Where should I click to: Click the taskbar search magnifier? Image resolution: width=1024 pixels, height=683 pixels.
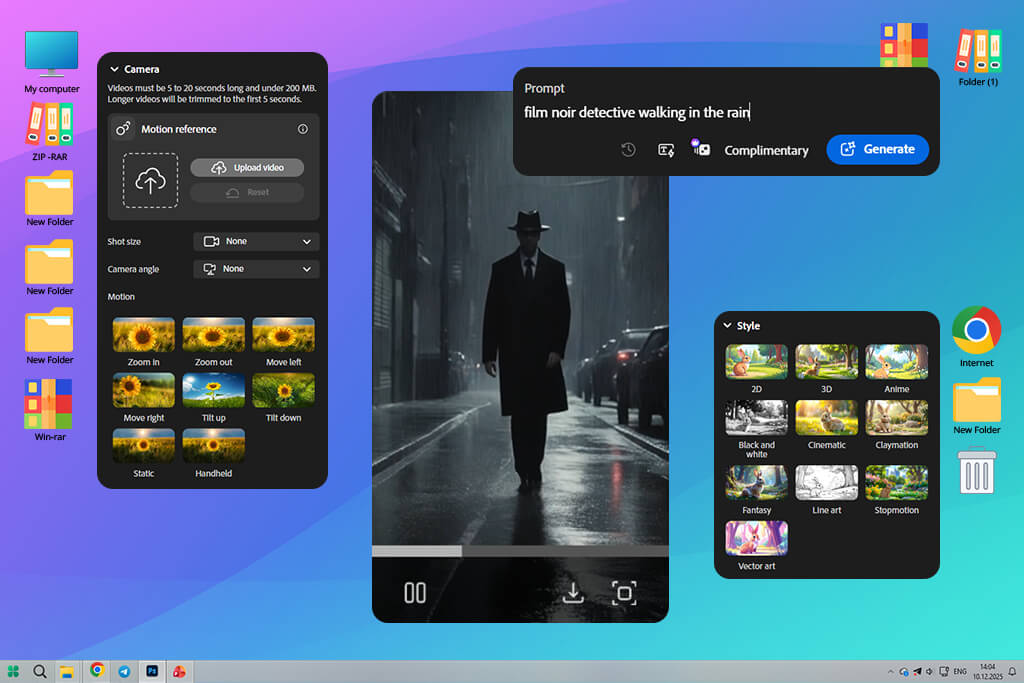pyautogui.click(x=40, y=671)
